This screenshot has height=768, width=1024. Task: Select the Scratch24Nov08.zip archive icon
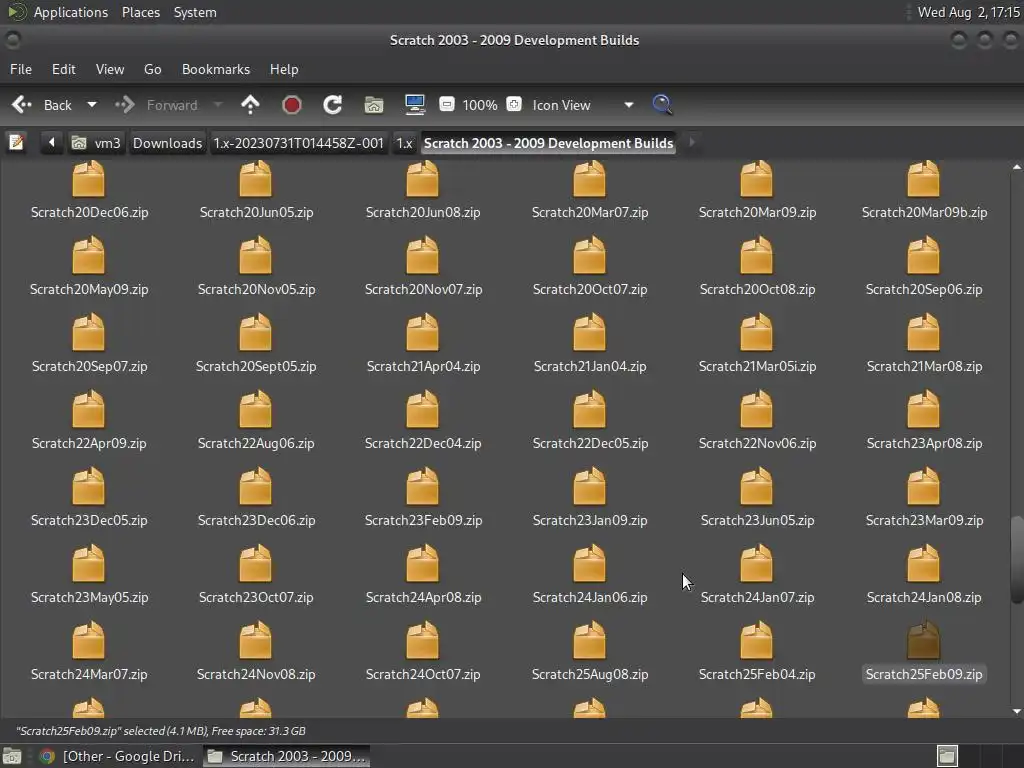pyautogui.click(x=255, y=641)
